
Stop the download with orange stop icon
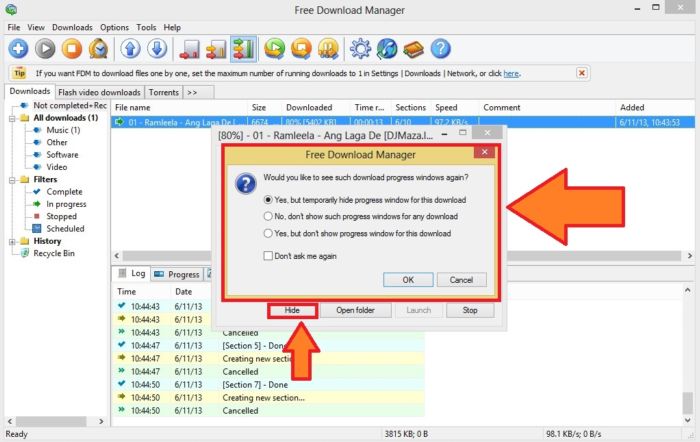coord(72,49)
